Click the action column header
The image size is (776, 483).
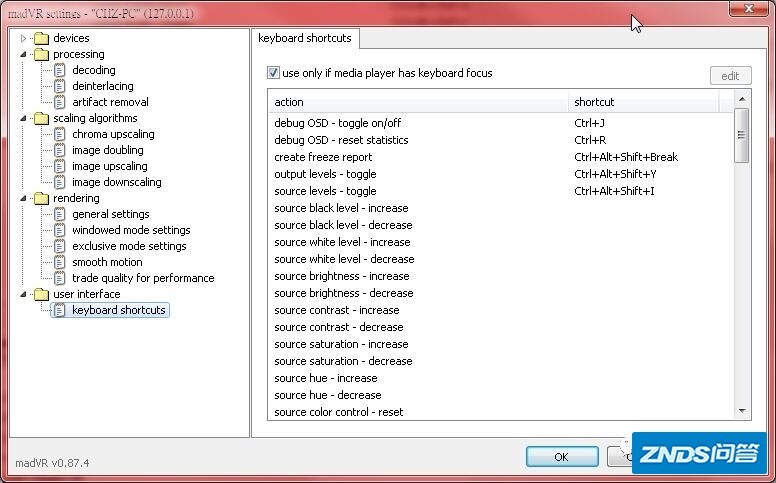click(x=419, y=102)
